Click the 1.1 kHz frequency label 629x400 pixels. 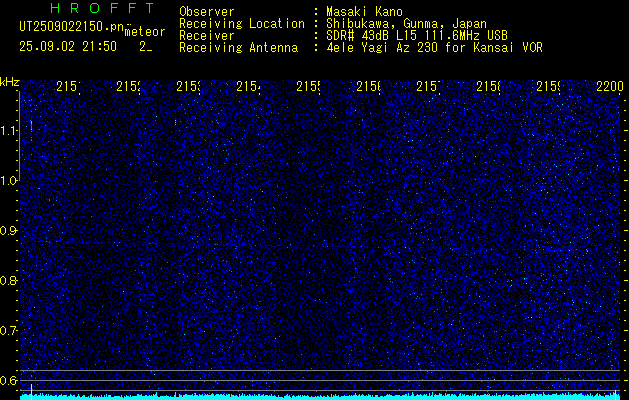coord(8,130)
